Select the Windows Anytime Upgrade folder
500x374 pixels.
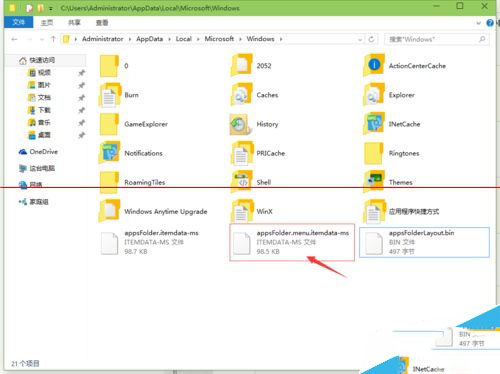pos(153,211)
